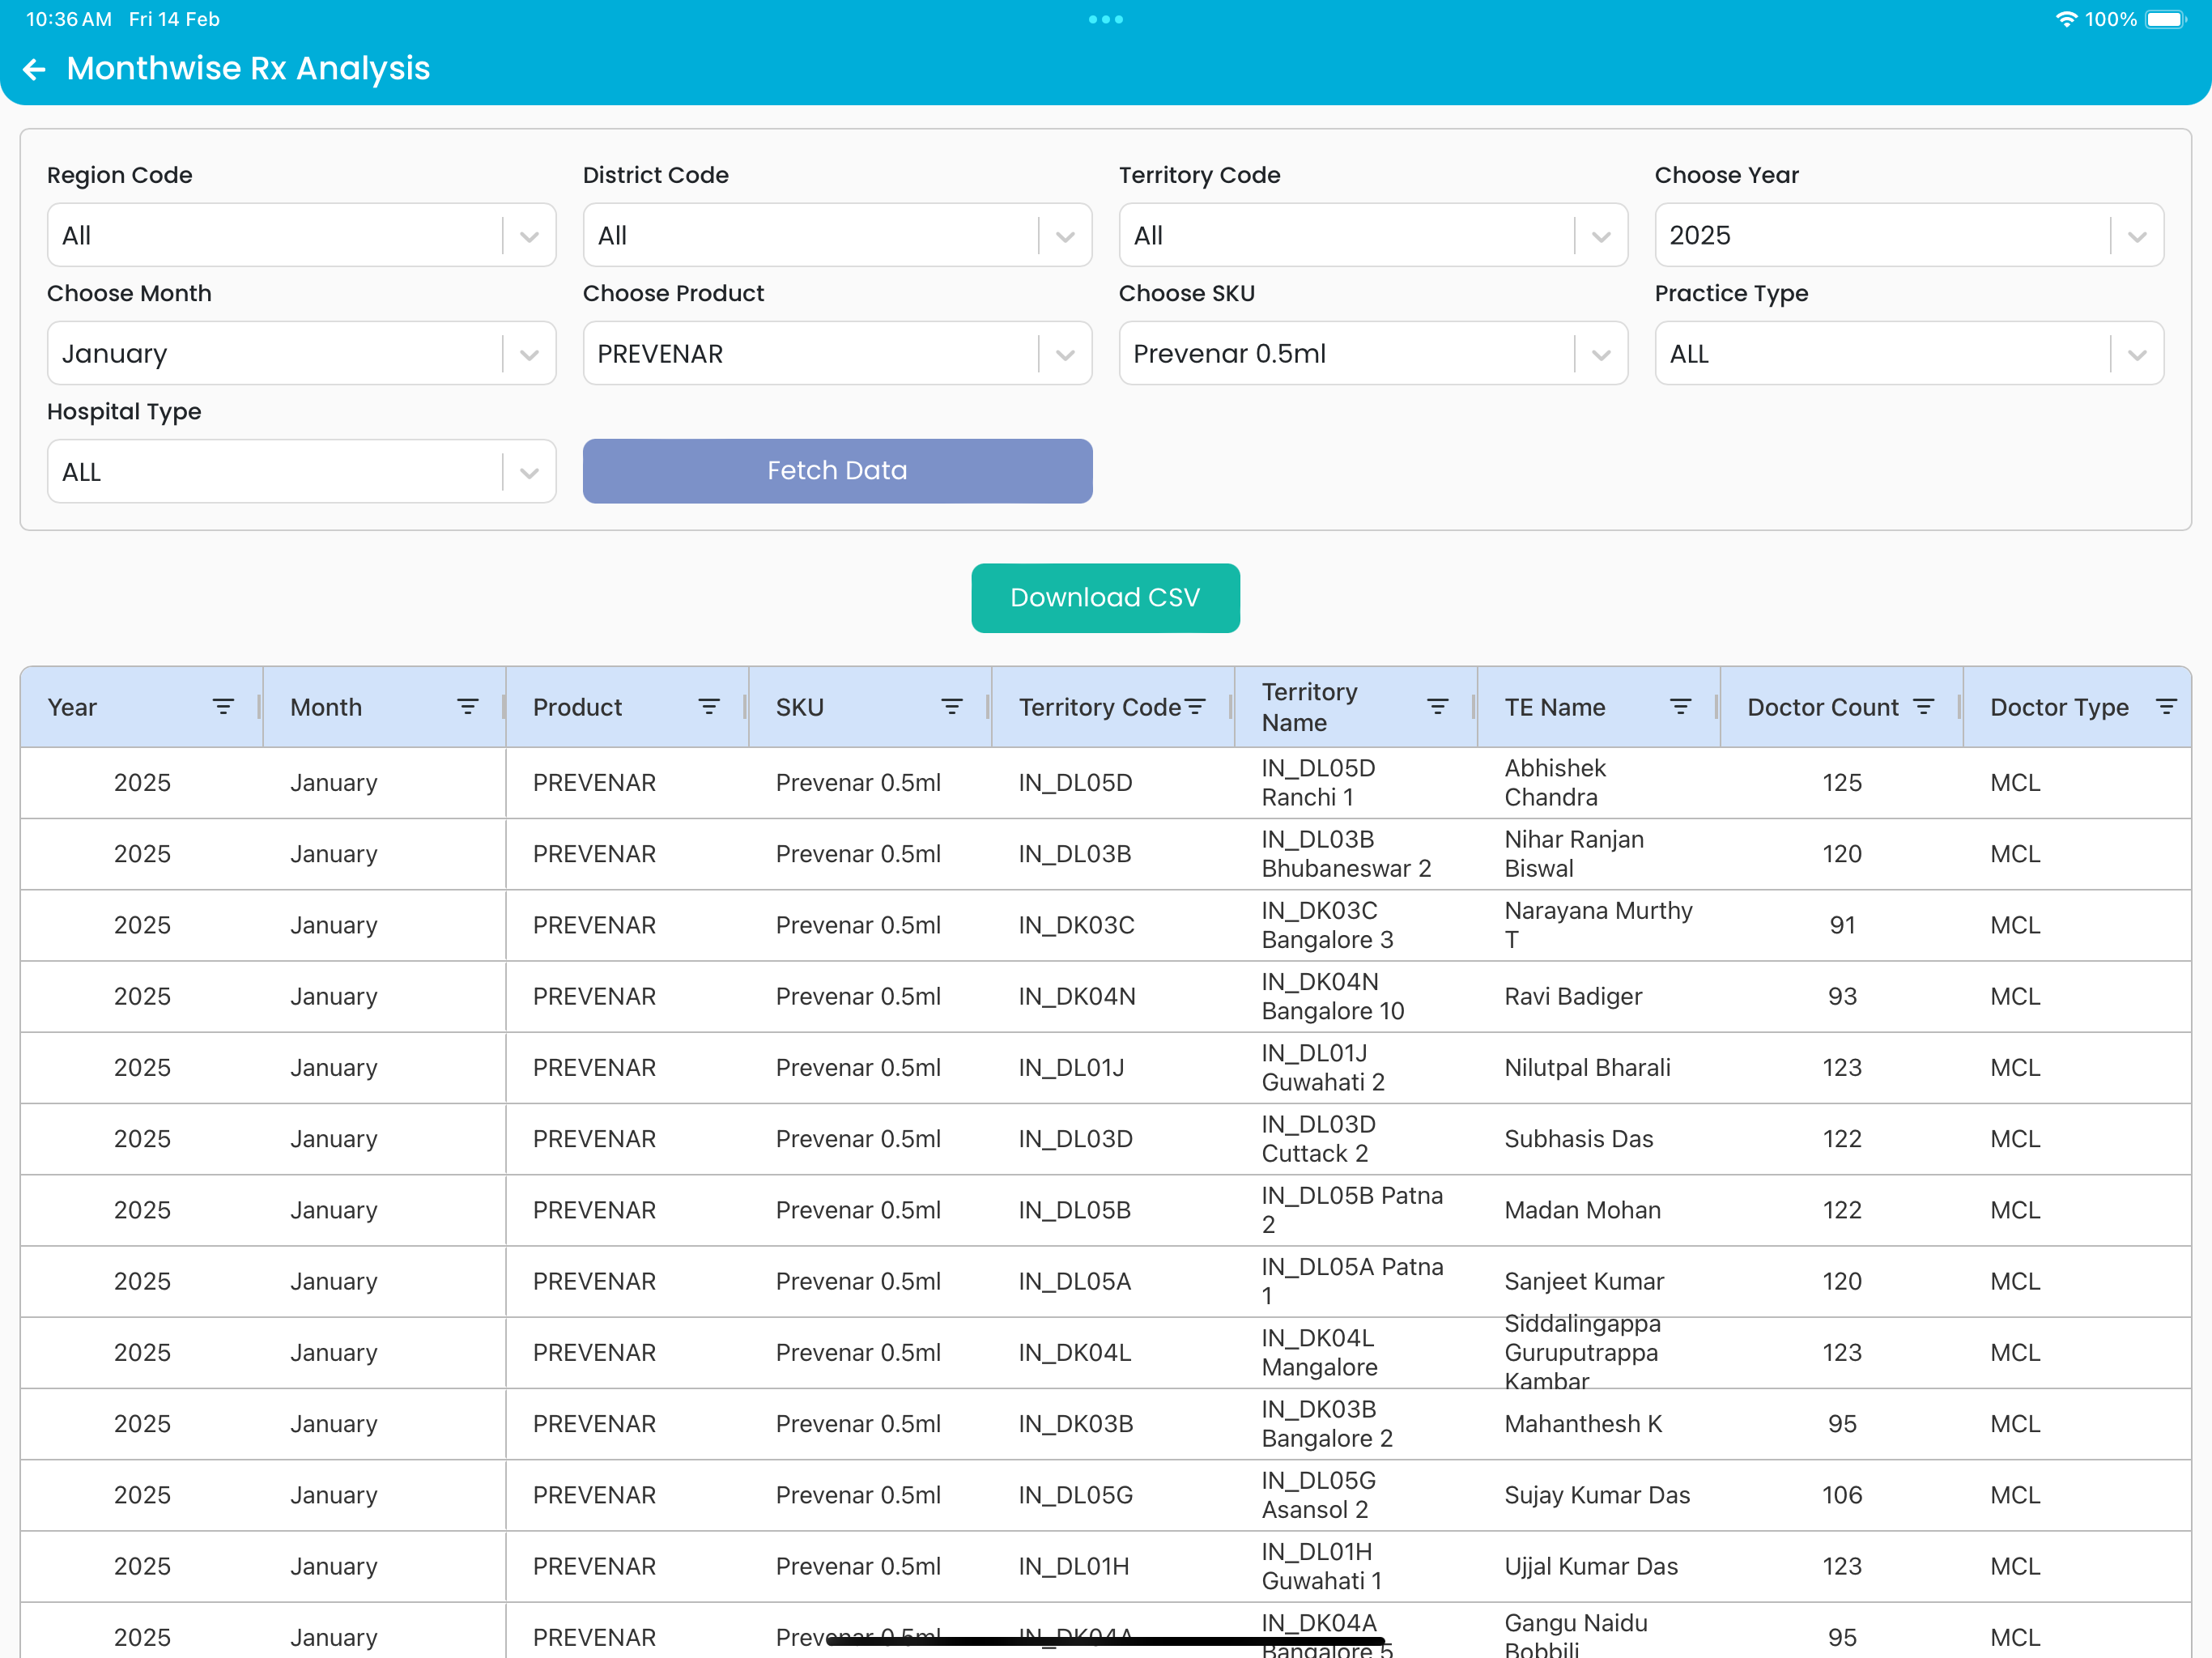Open the Doctor Count column filter icon

point(1923,707)
